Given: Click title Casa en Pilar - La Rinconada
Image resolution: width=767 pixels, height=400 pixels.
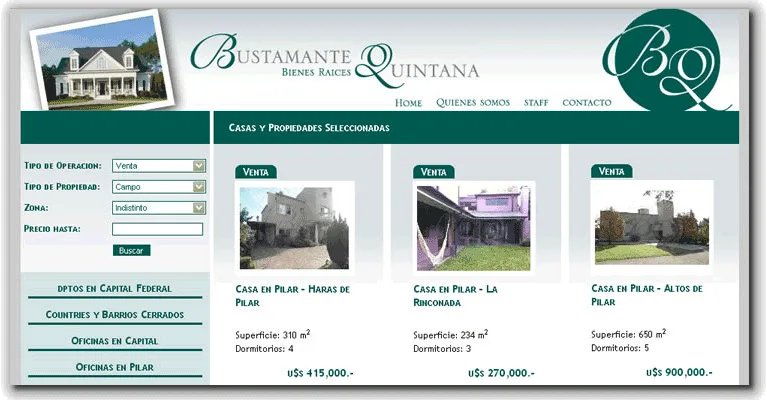Looking at the screenshot, I should [455, 296].
